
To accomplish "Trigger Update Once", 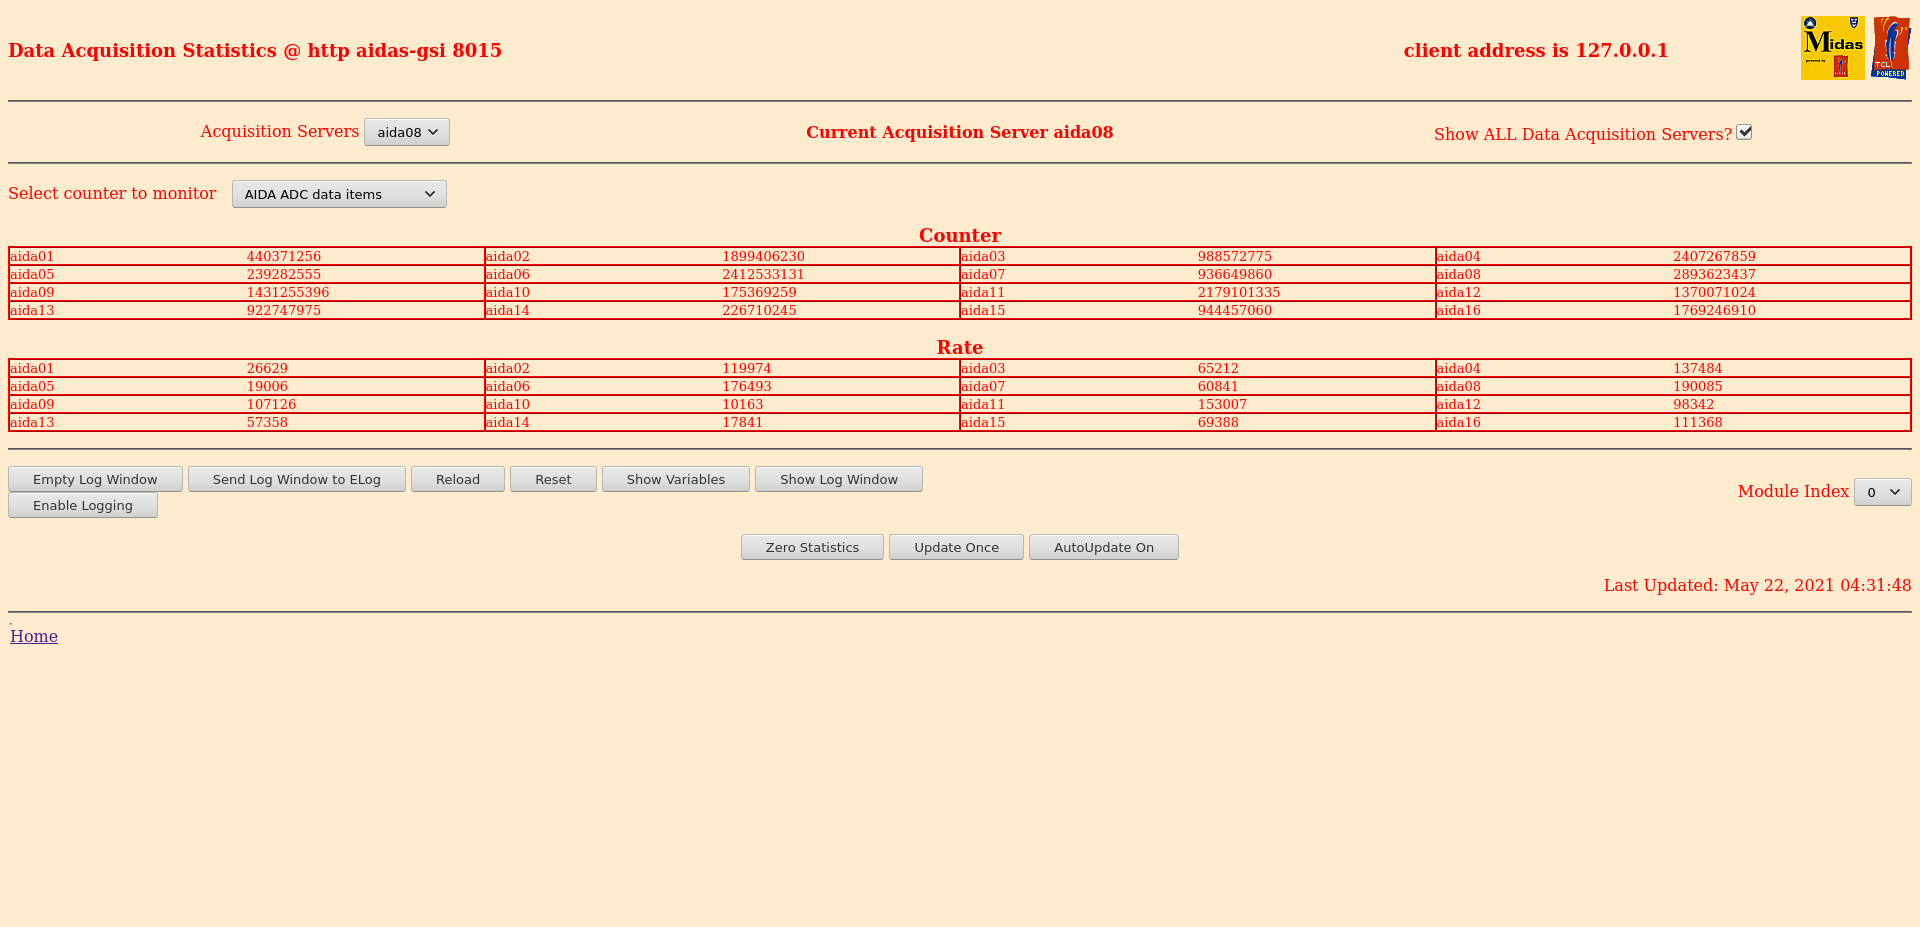I will 956,547.
